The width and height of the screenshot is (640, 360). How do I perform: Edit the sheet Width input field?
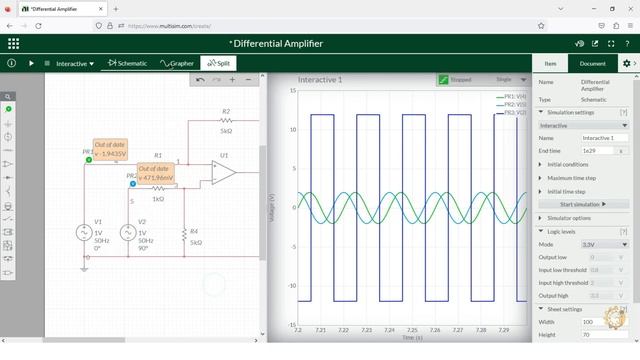pos(604,322)
